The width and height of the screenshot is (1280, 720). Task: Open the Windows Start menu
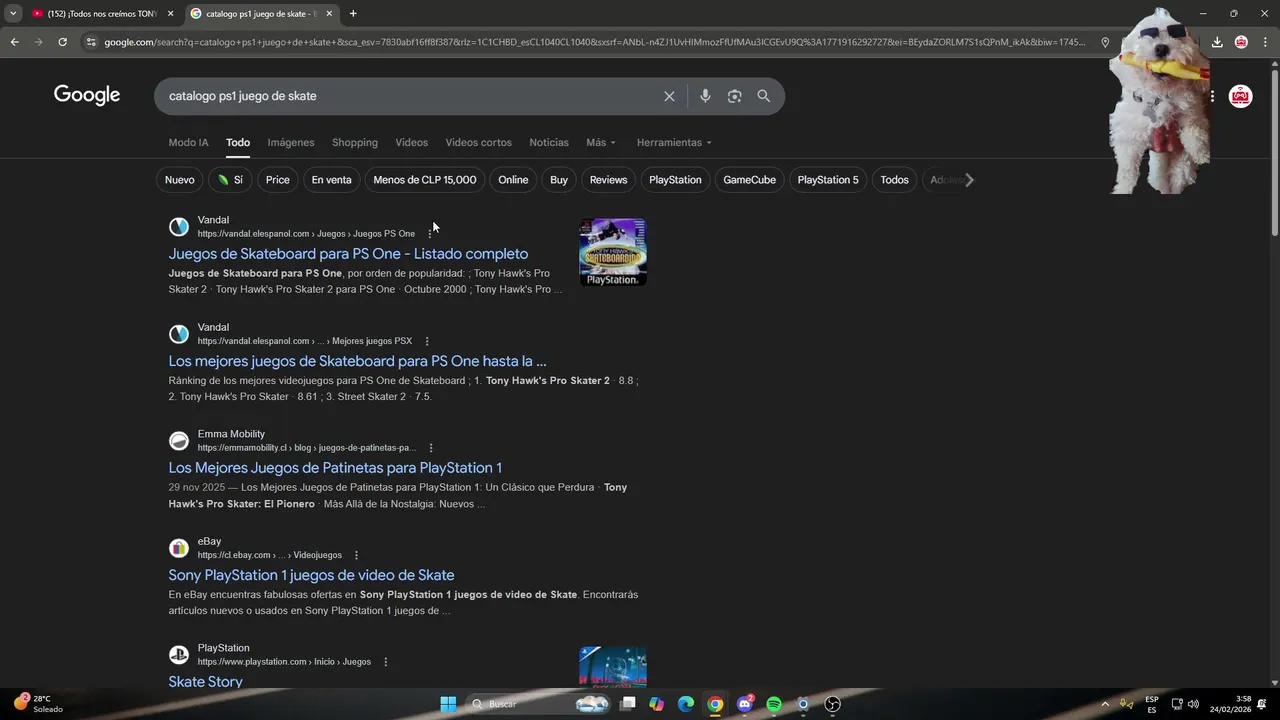click(448, 704)
